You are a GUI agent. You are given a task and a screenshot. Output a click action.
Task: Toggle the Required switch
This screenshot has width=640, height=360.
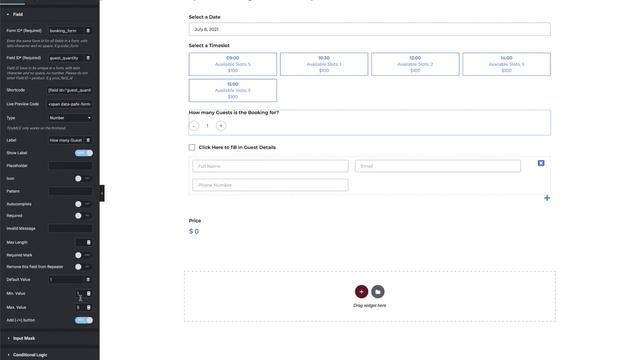pos(83,216)
